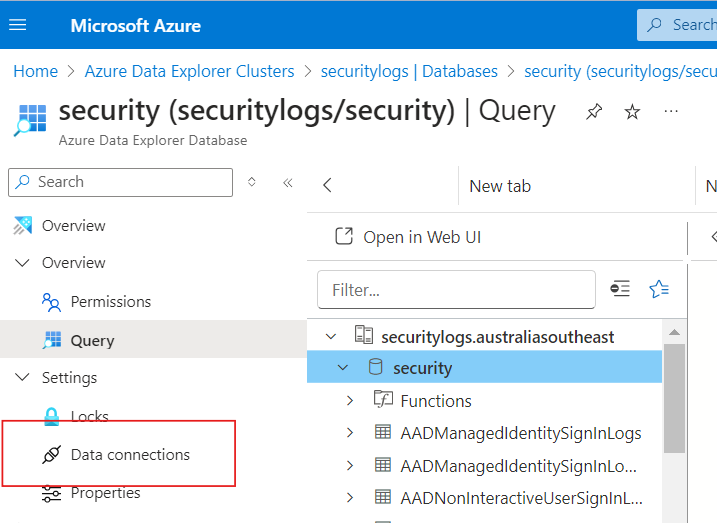Click the cluster icon for securitylogs.australiasoutheast
Screen dimensions: 717x523
pyautogui.click(x=364, y=335)
